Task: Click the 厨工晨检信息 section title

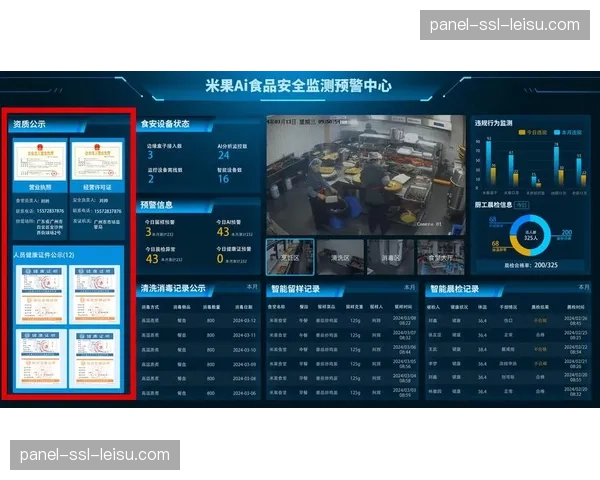Action: pyautogui.click(x=494, y=205)
